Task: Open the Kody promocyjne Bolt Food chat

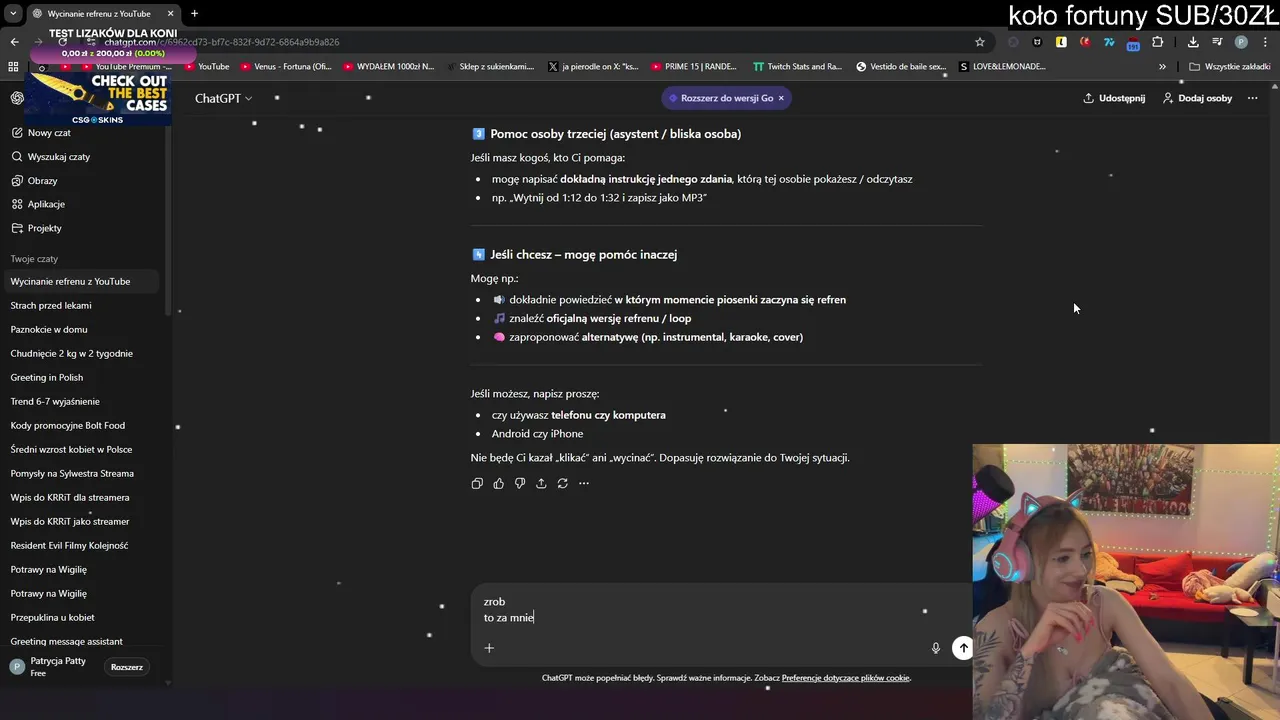Action: pyautogui.click(x=67, y=425)
